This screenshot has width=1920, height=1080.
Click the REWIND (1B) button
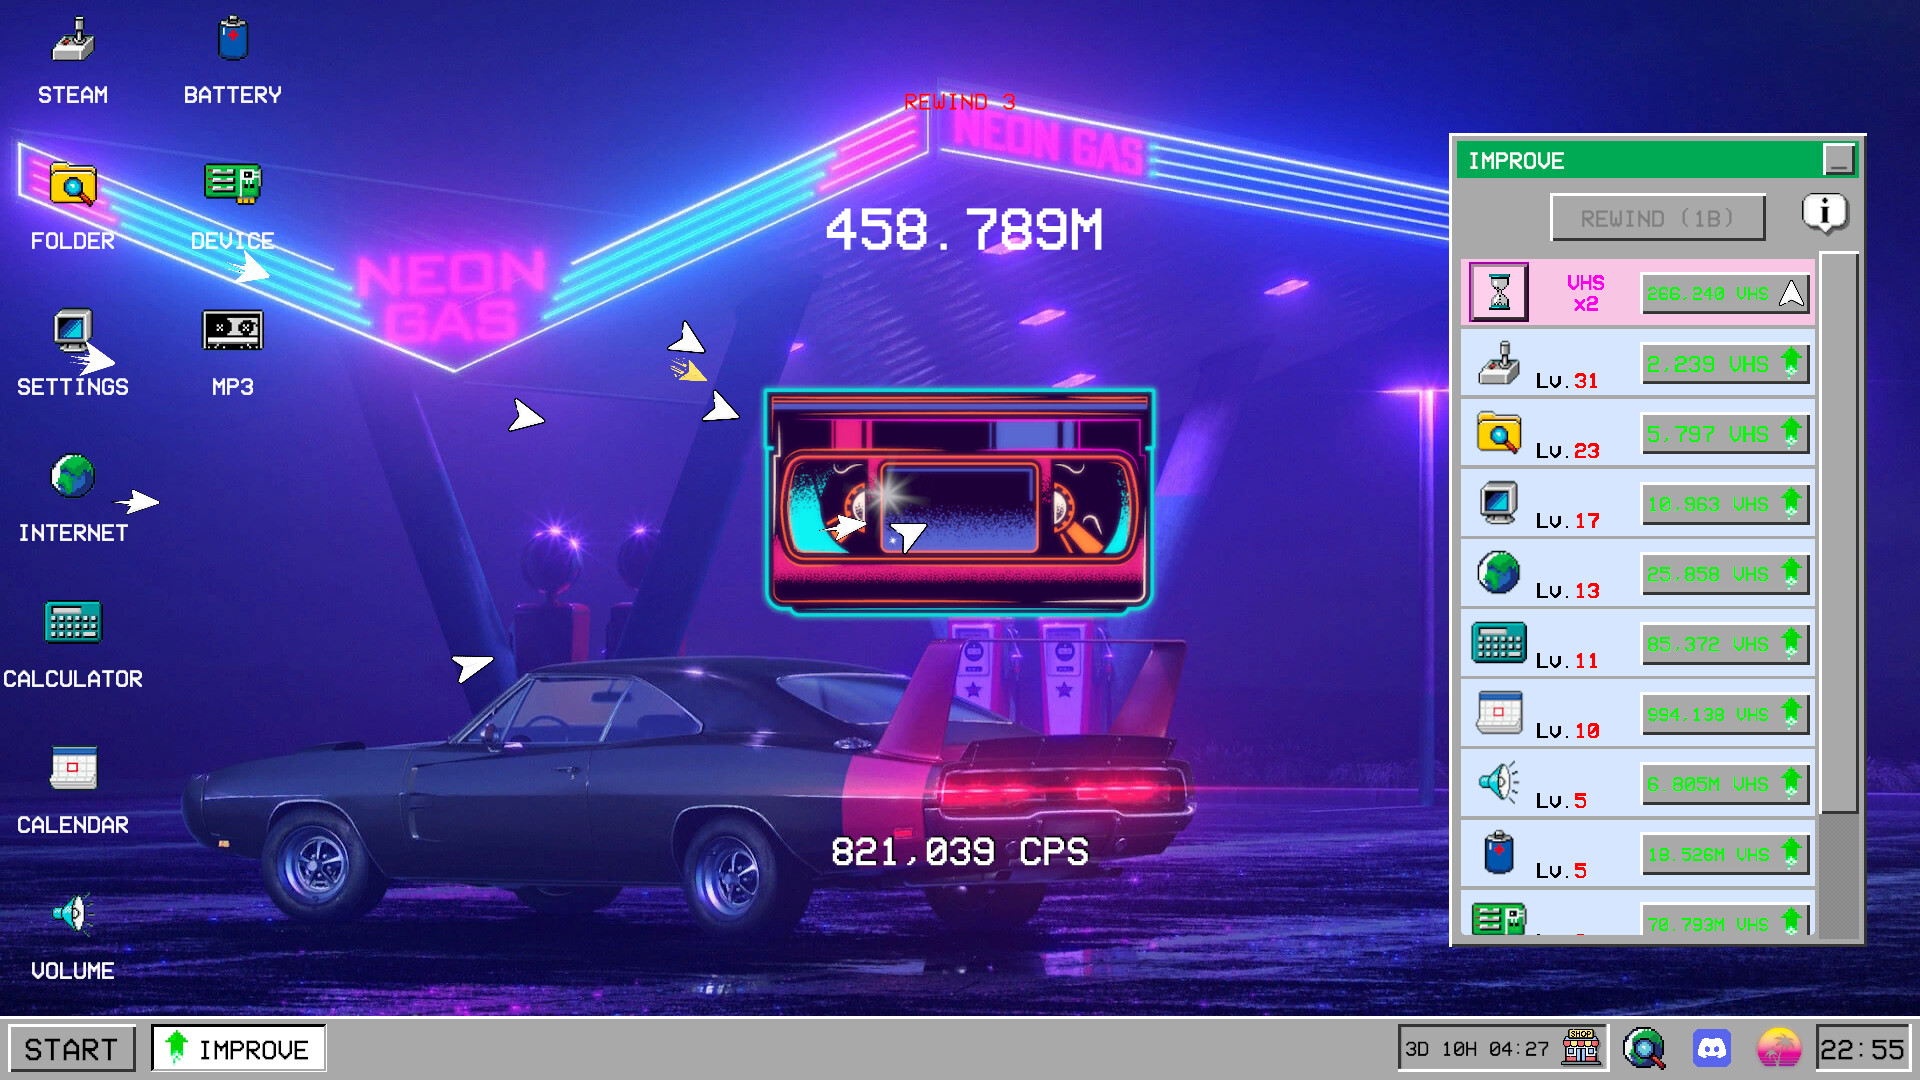coord(1657,217)
